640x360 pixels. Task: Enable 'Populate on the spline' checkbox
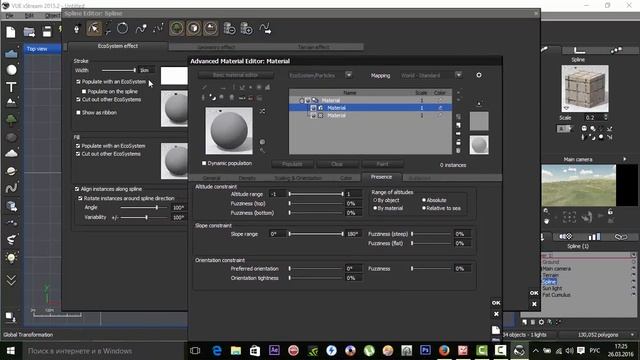click(84, 91)
